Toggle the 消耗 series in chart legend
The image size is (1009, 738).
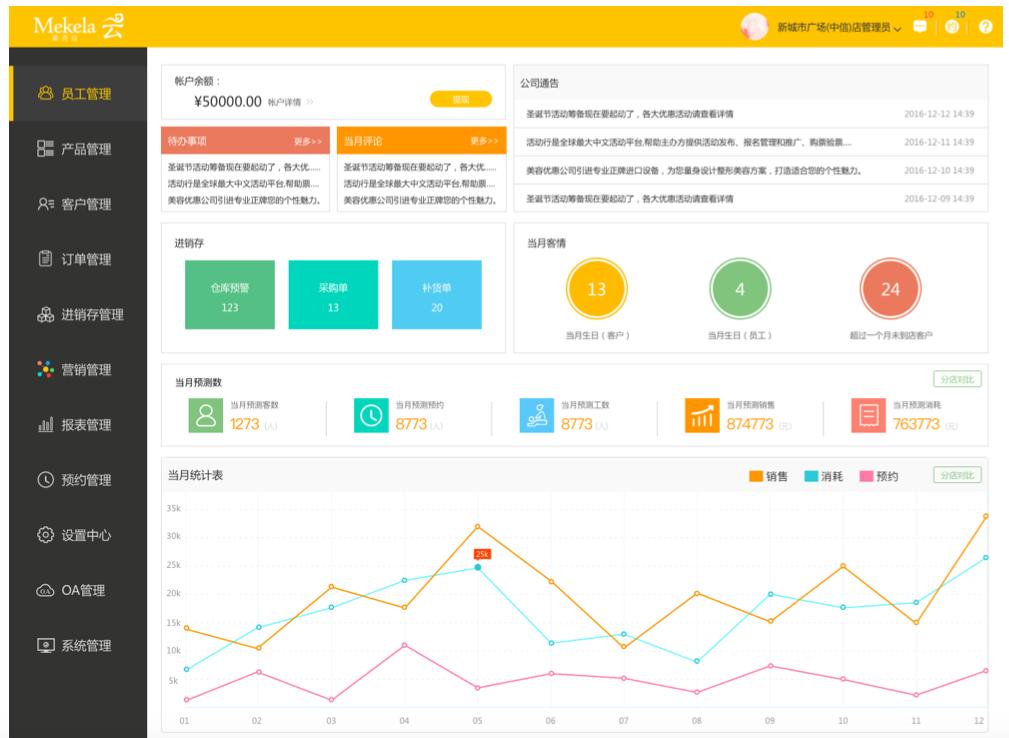(x=823, y=476)
